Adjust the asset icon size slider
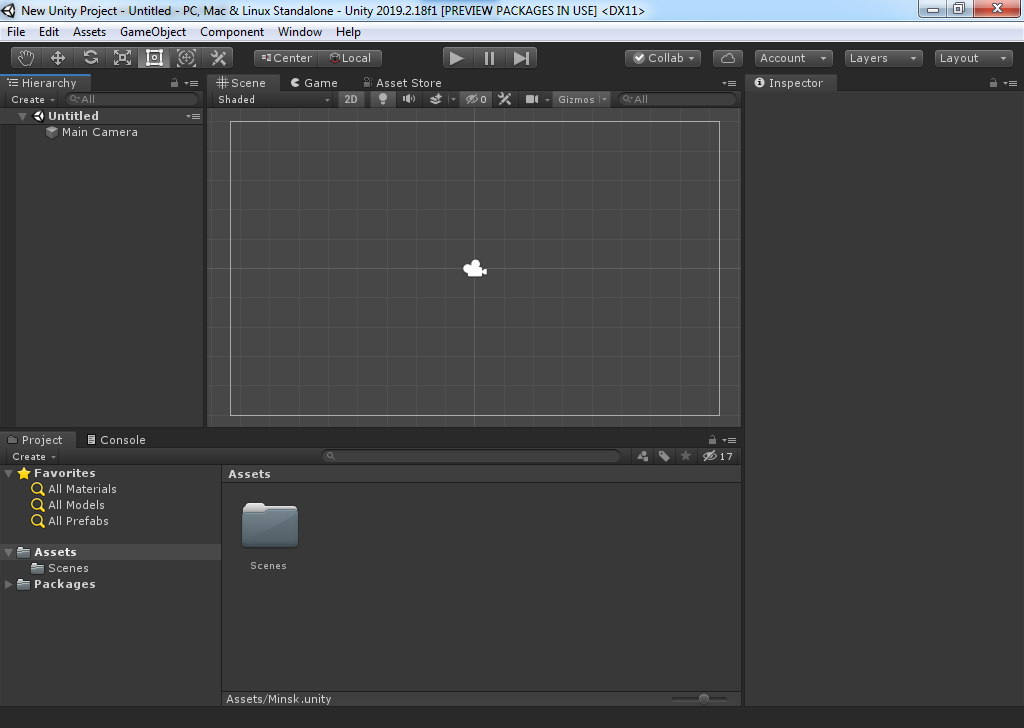Image resolution: width=1024 pixels, height=728 pixels. [x=704, y=699]
